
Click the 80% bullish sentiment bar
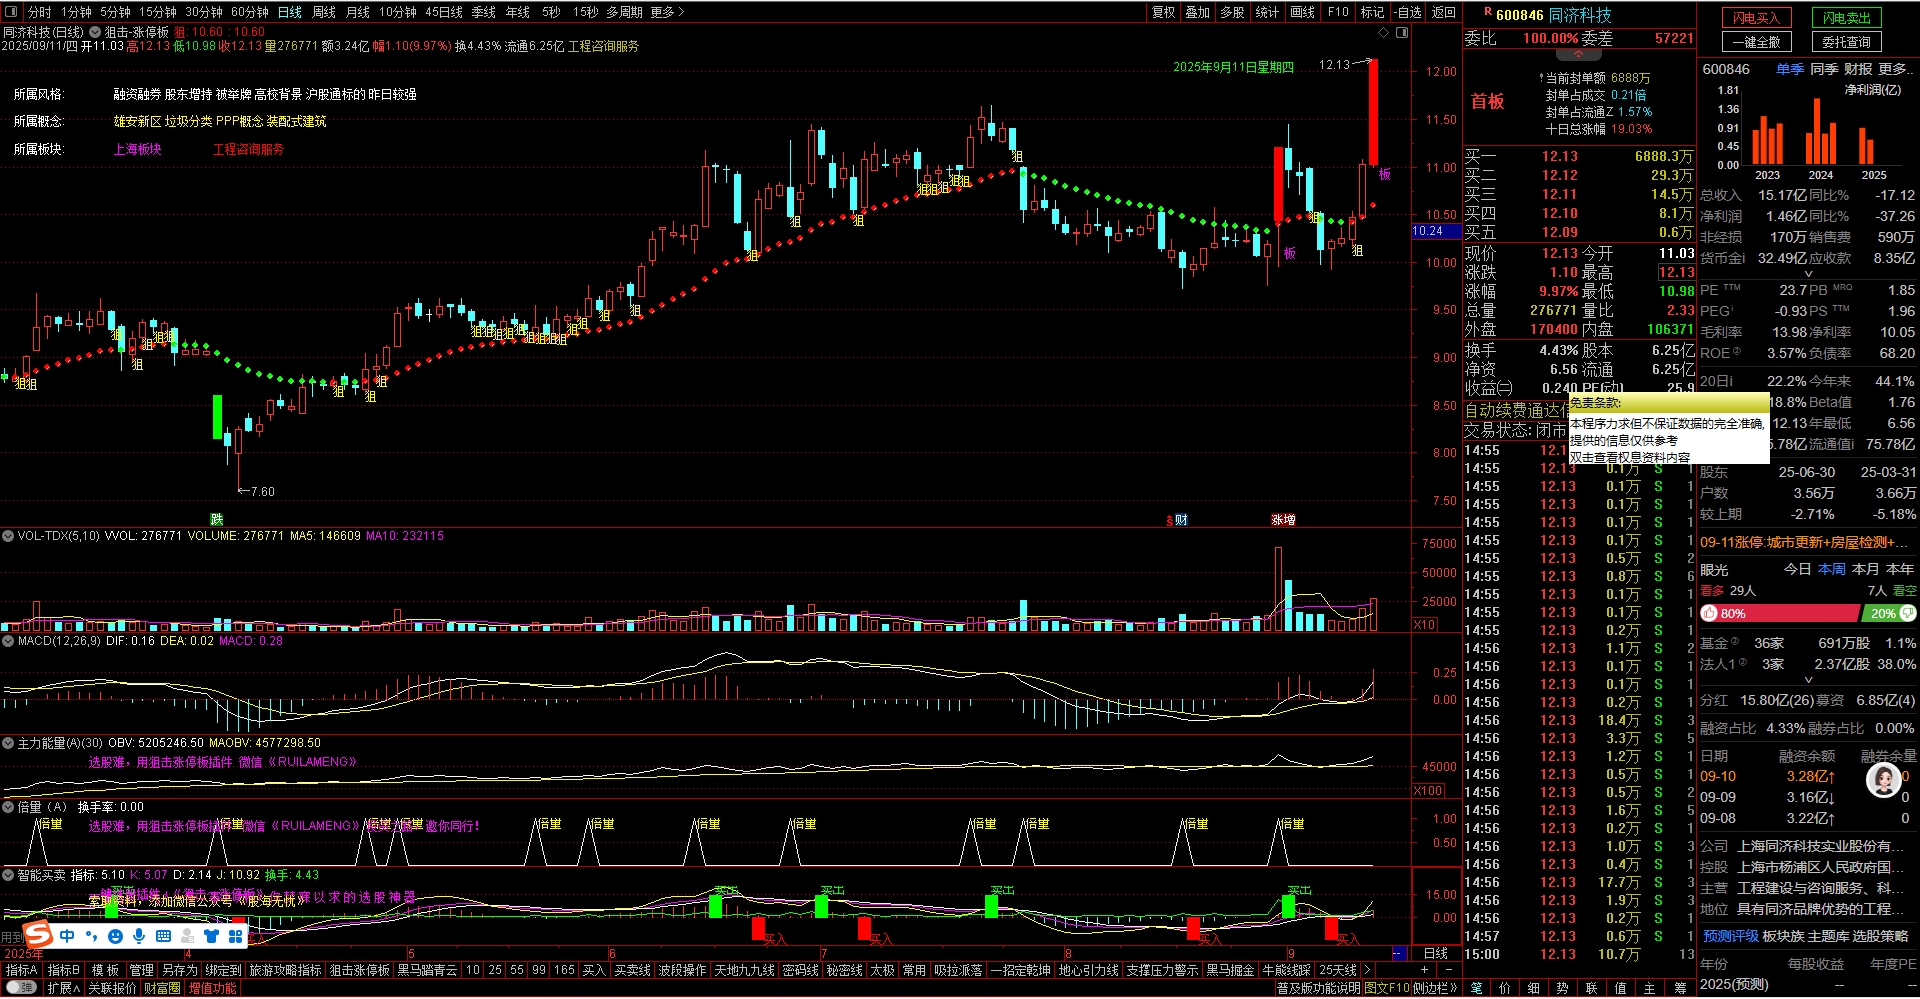tap(1780, 613)
